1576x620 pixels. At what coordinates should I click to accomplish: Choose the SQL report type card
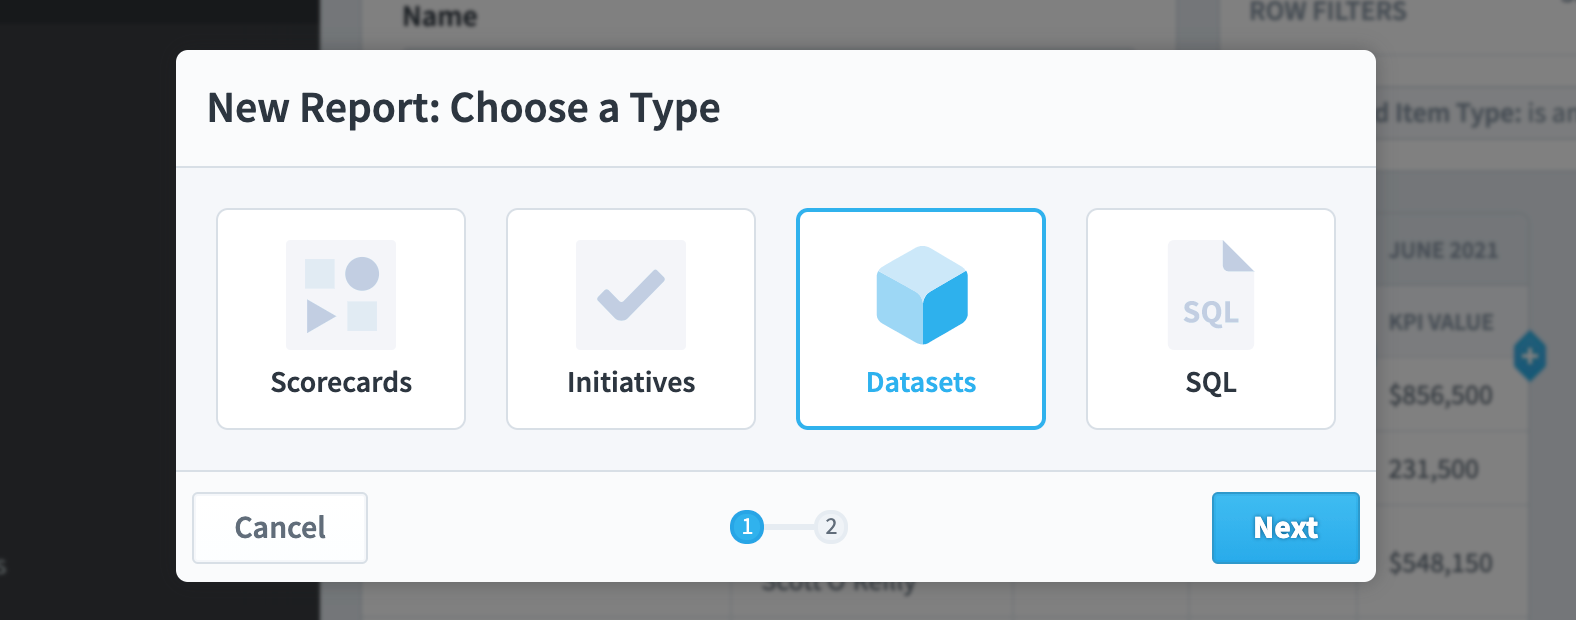tap(1211, 319)
